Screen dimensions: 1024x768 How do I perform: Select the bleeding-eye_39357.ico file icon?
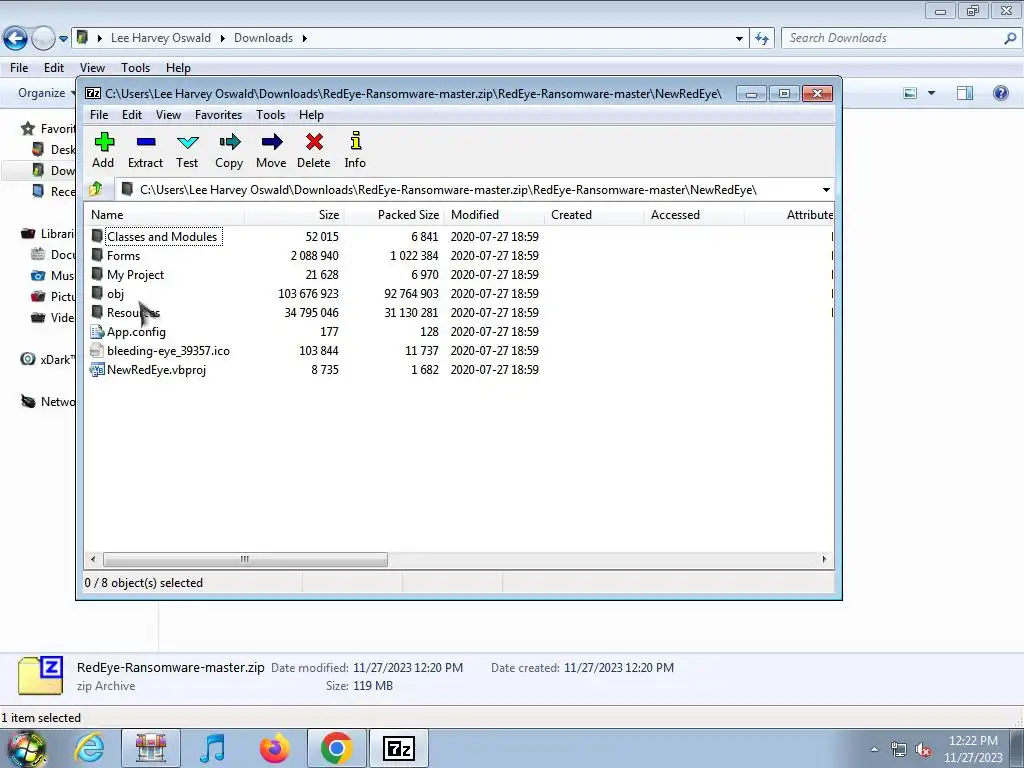click(97, 350)
